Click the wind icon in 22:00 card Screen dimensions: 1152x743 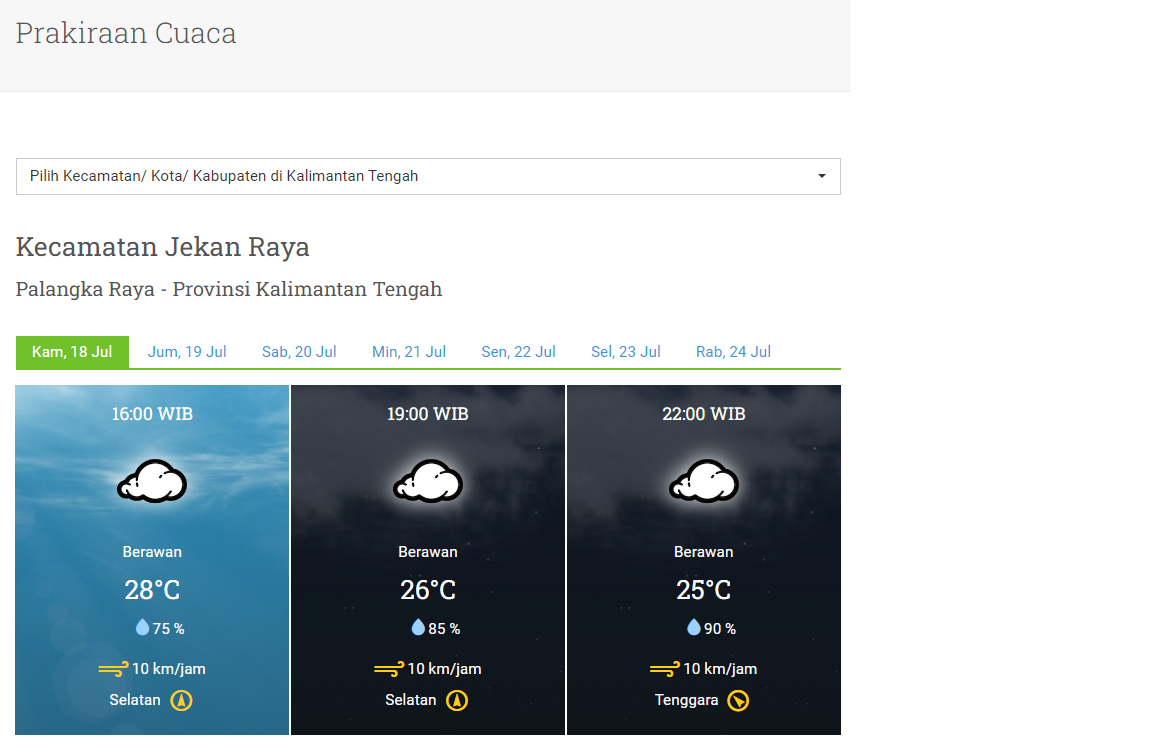pos(665,669)
